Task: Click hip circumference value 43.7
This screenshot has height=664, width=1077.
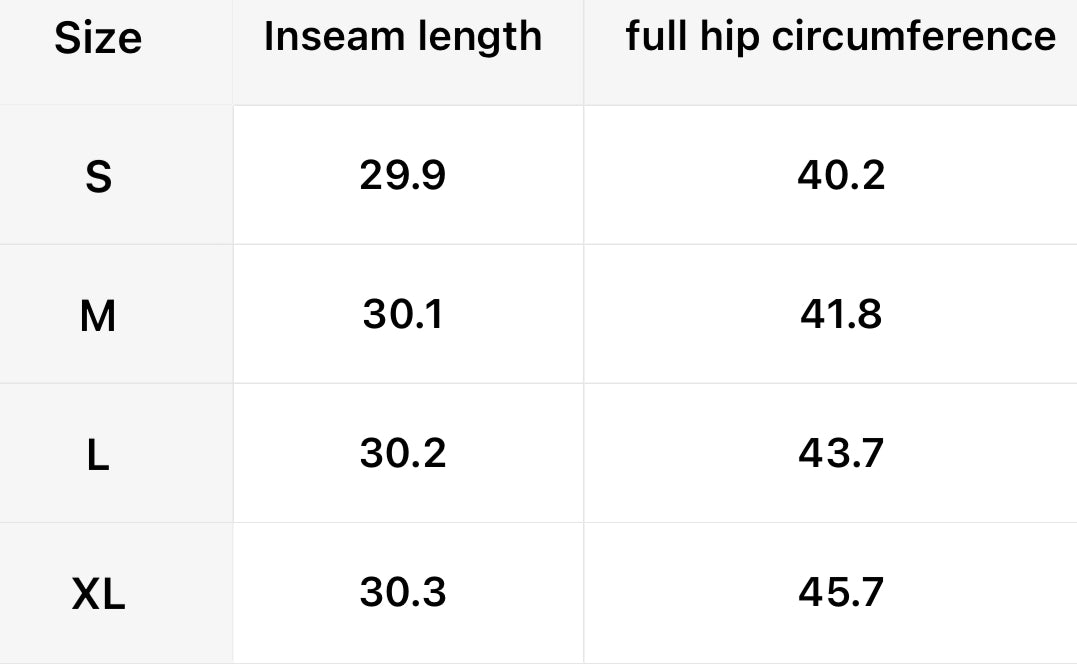Action: (841, 454)
